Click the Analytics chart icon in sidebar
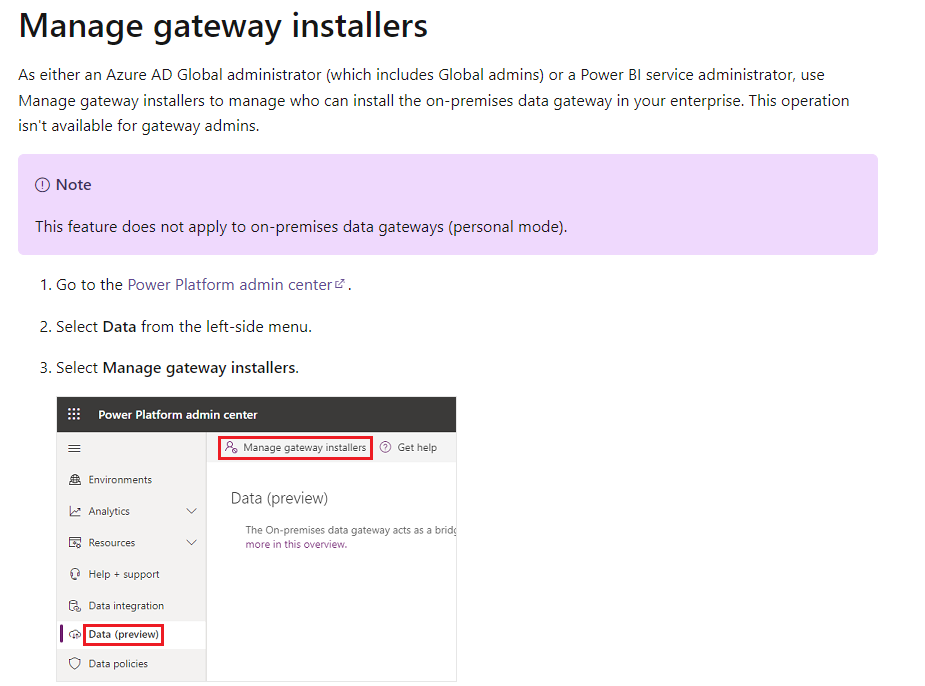Screen dimensions: 925x686 click(74, 511)
